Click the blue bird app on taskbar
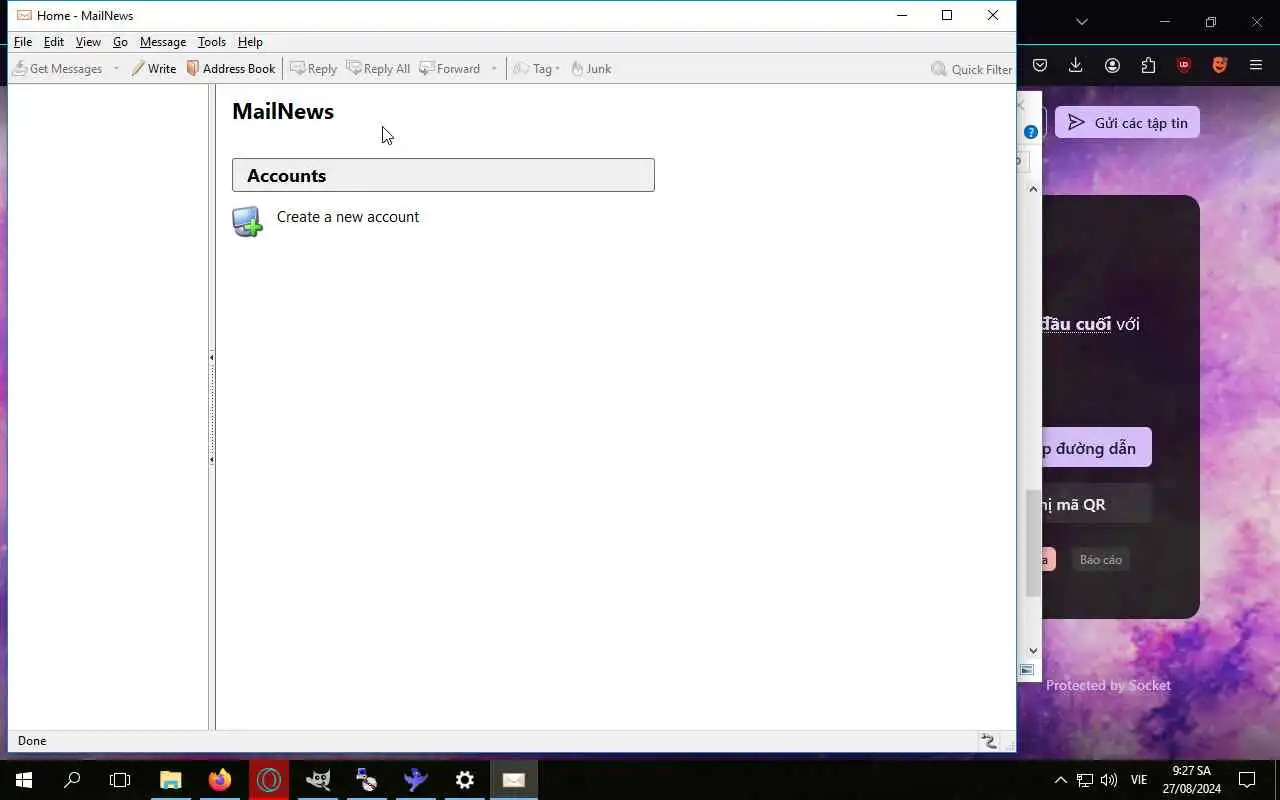The height and width of the screenshot is (800, 1280). coord(416,780)
